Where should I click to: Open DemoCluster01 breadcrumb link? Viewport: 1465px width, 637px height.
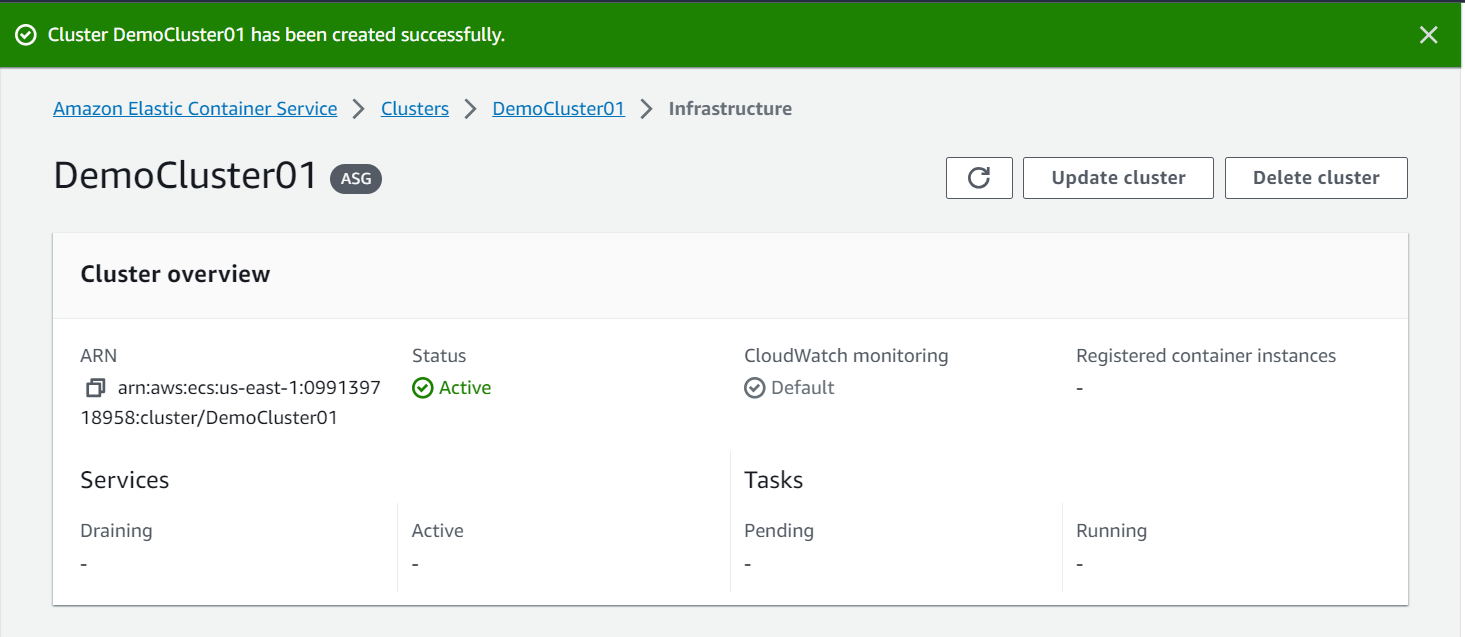559,109
